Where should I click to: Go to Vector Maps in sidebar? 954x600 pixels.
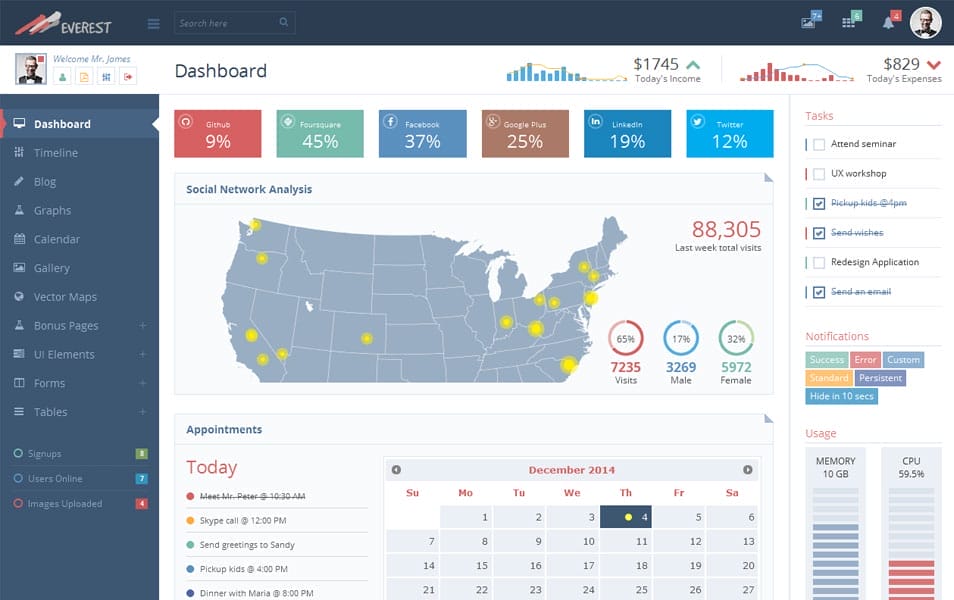pyautogui.click(x=65, y=297)
